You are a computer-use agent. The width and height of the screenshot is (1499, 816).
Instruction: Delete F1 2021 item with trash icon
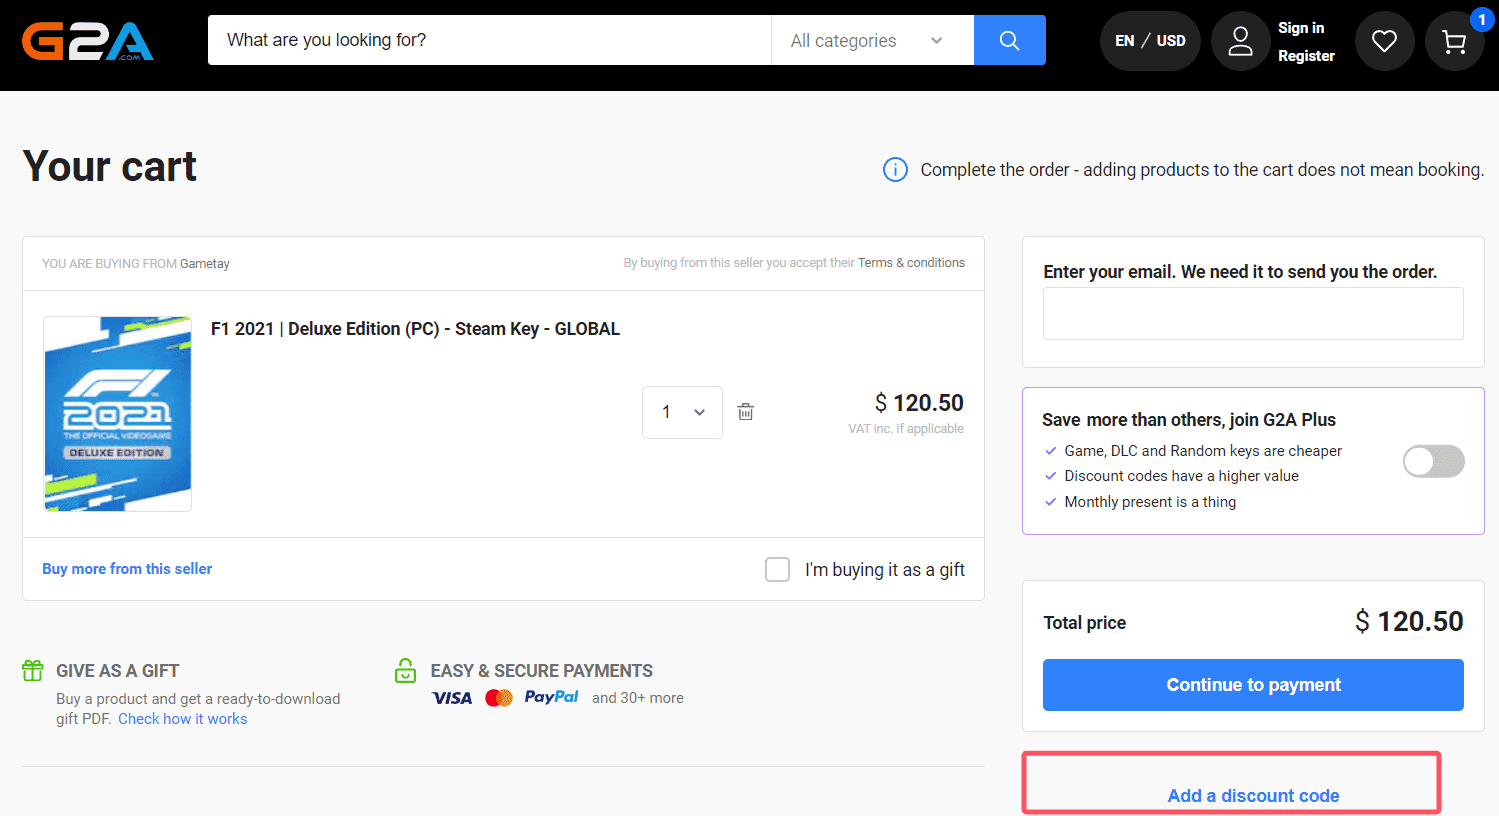pyautogui.click(x=745, y=412)
